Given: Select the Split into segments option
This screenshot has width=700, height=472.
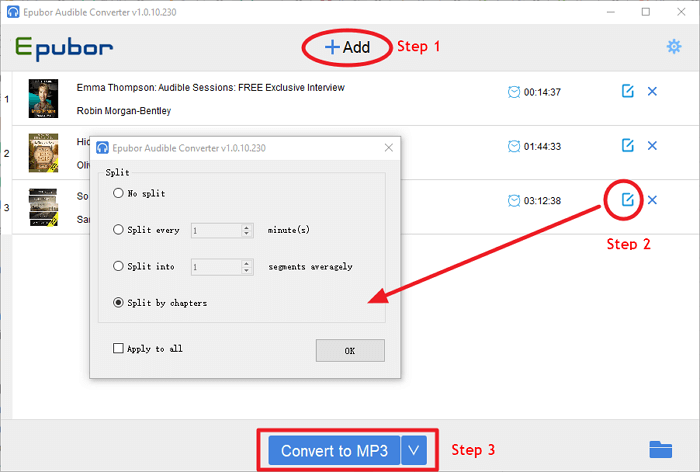Looking at the screenshot, I should pyautogui.click(x=118, y=266).
